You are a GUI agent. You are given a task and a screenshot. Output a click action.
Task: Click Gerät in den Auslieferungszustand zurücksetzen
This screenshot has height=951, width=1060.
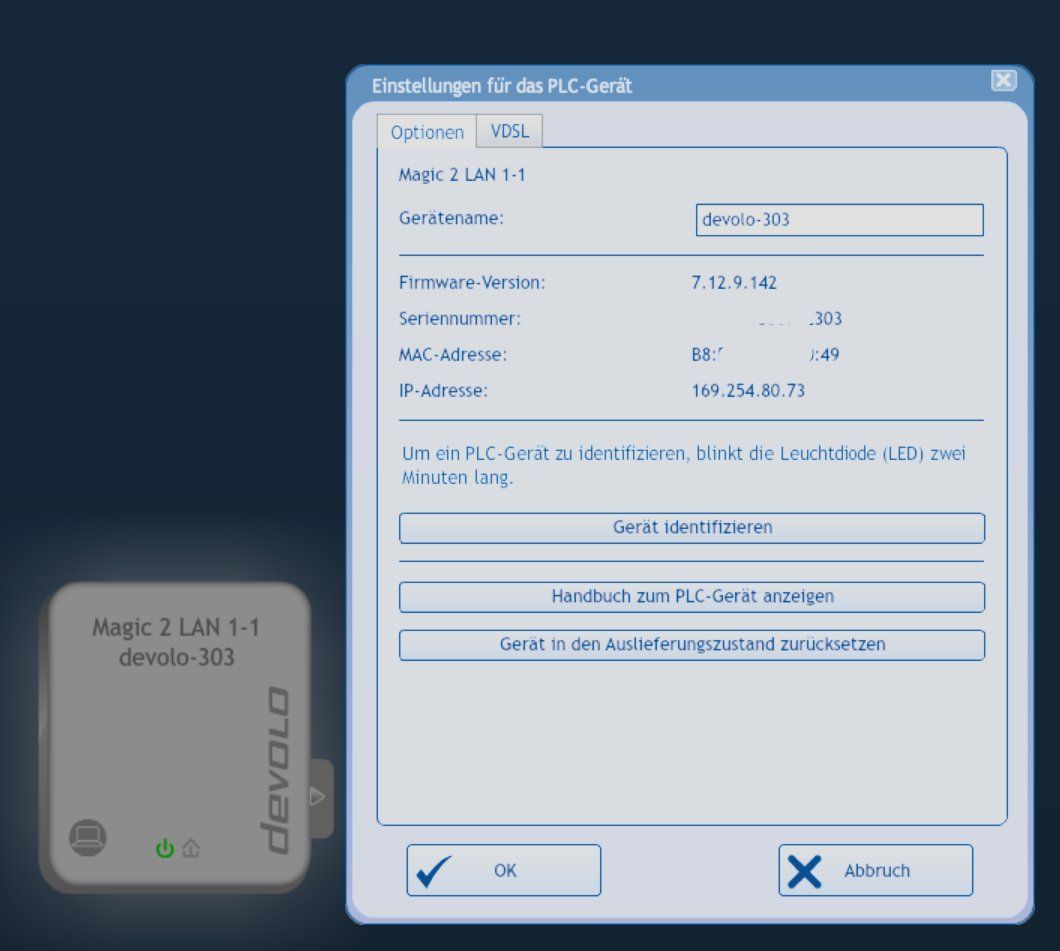[692, 645]
